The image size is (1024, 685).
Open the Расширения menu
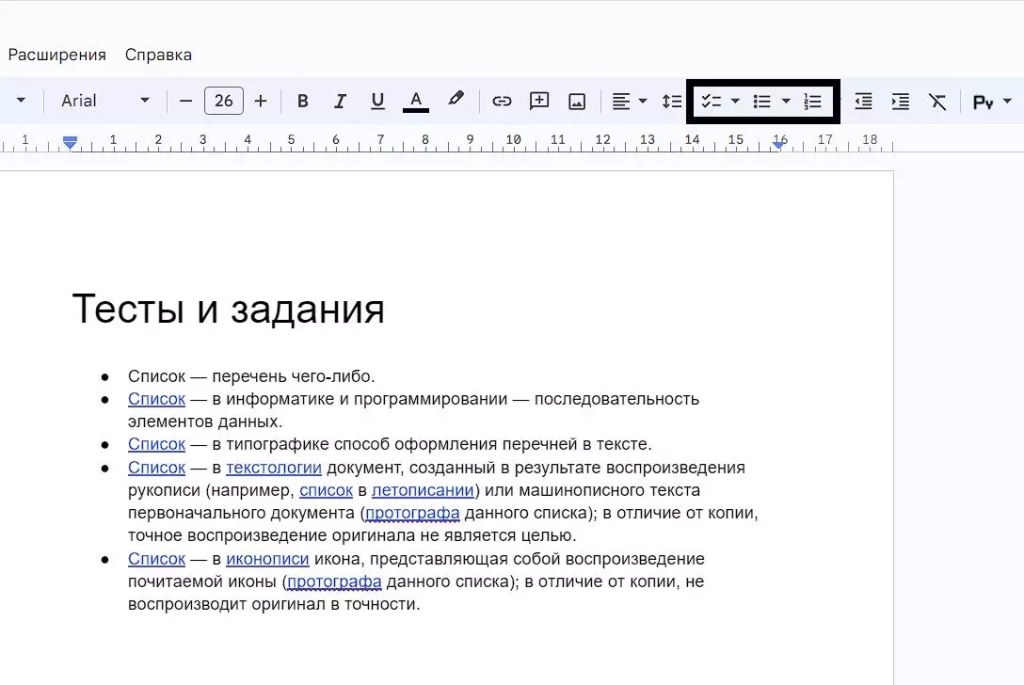pyautogui.click(x=57, y=55)
